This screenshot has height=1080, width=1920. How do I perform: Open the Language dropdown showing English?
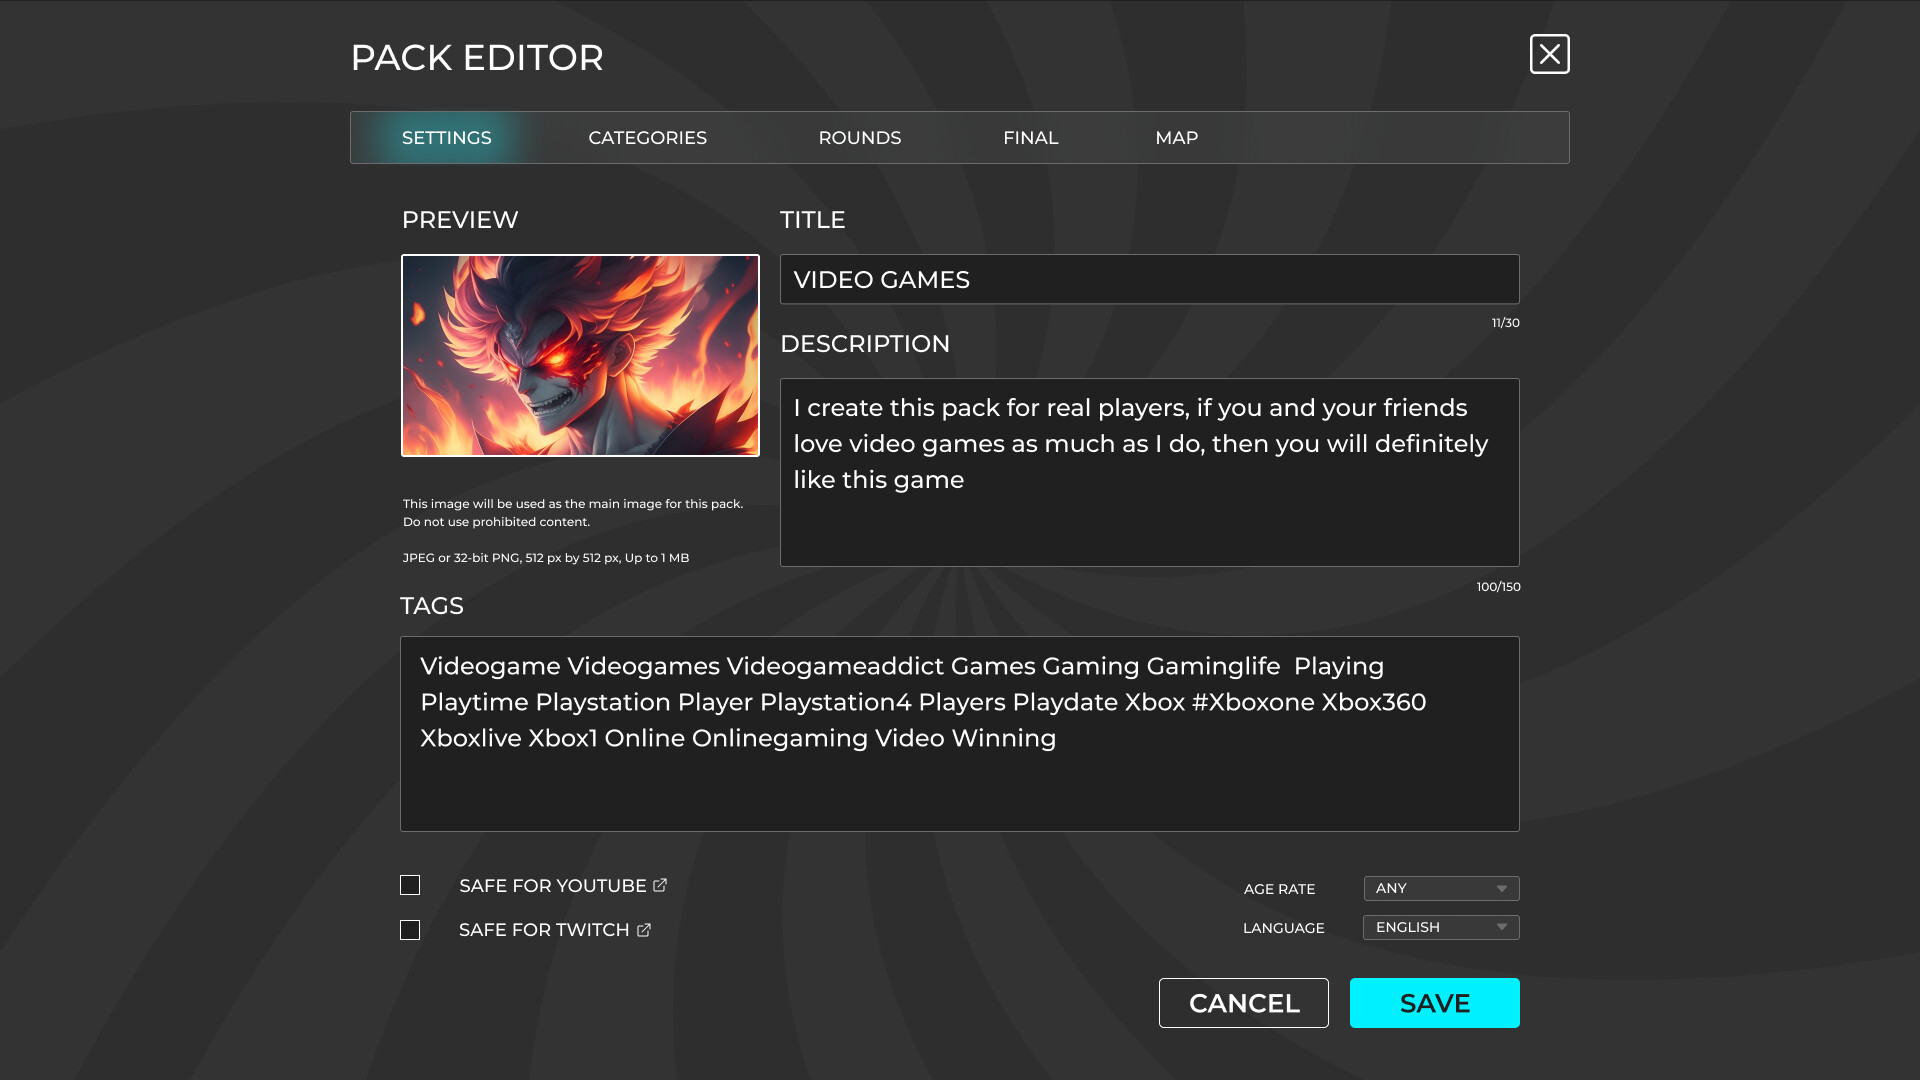(1440, 927)
